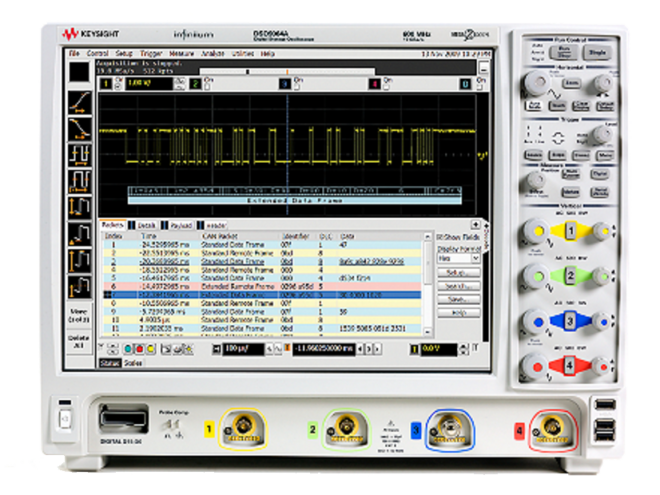Click on-screen red channel 4 button
660x495 pixels.
pyautogui.click(x=374, y=84)
